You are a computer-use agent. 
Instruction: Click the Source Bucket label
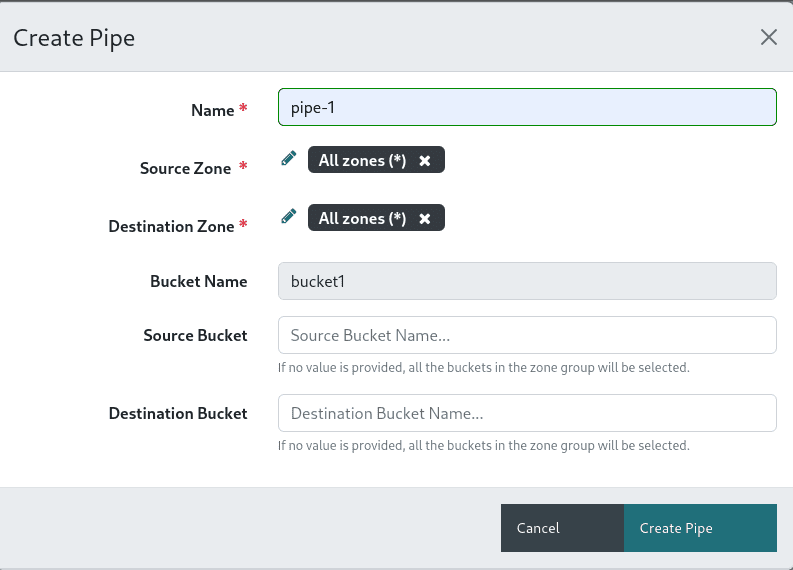[x=195, y=335]
